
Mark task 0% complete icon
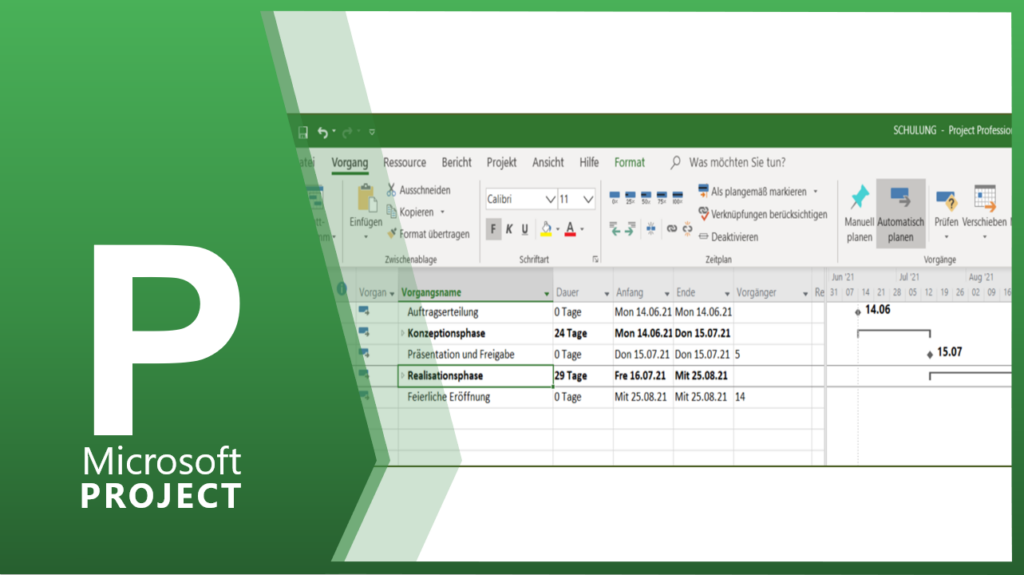click(x=615, y=197)
